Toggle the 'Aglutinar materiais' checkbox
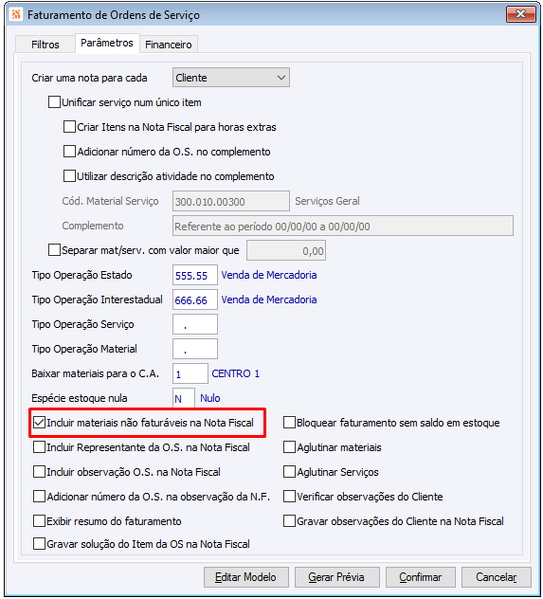 click(289, 447)
